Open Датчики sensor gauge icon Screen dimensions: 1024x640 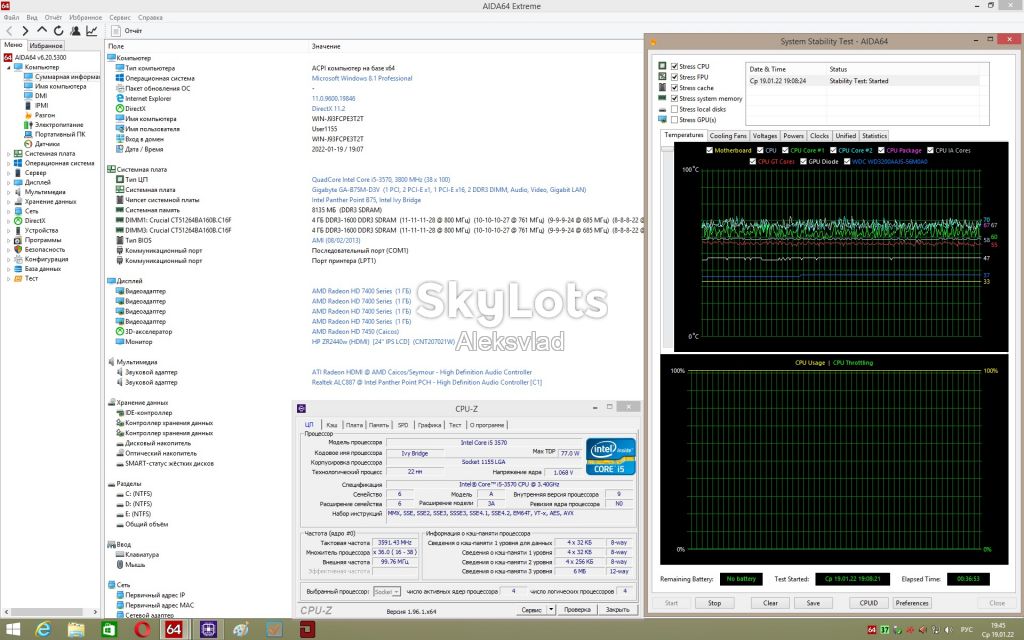click(x=28, y=144)
